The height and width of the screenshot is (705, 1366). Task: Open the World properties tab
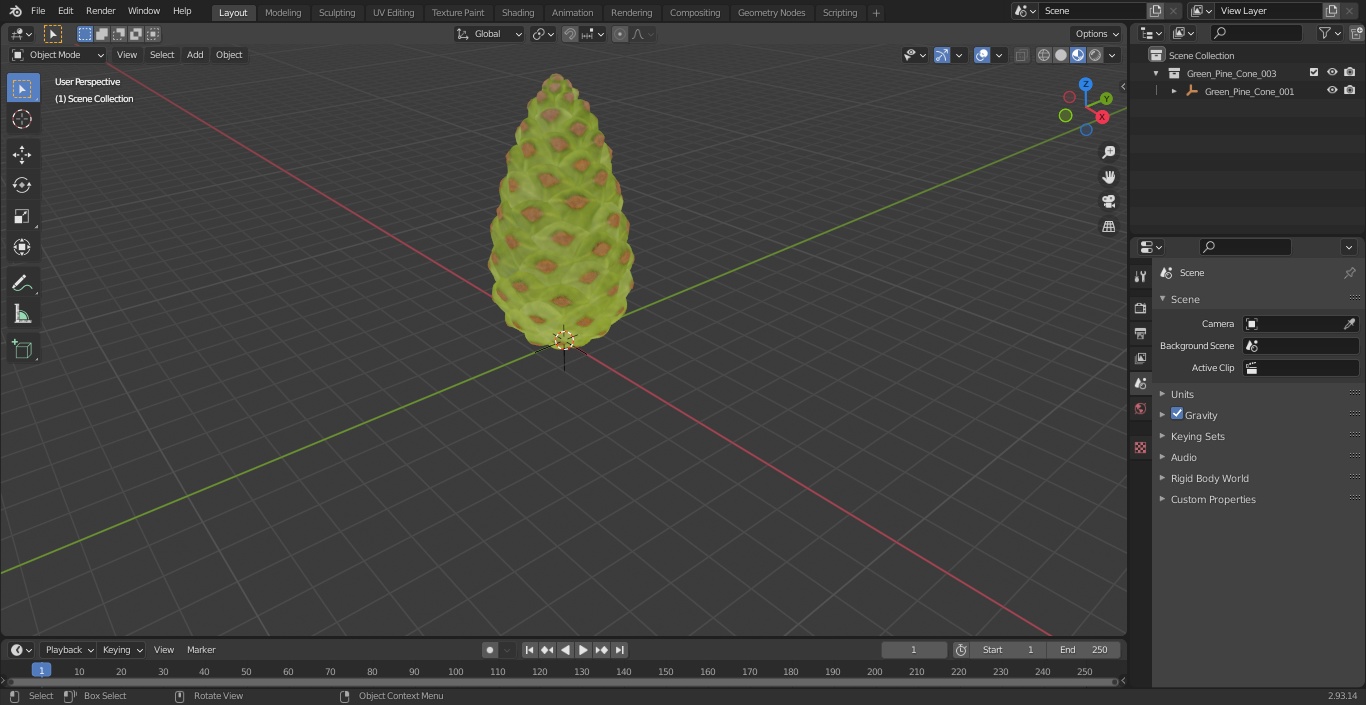click(1140, 409)
